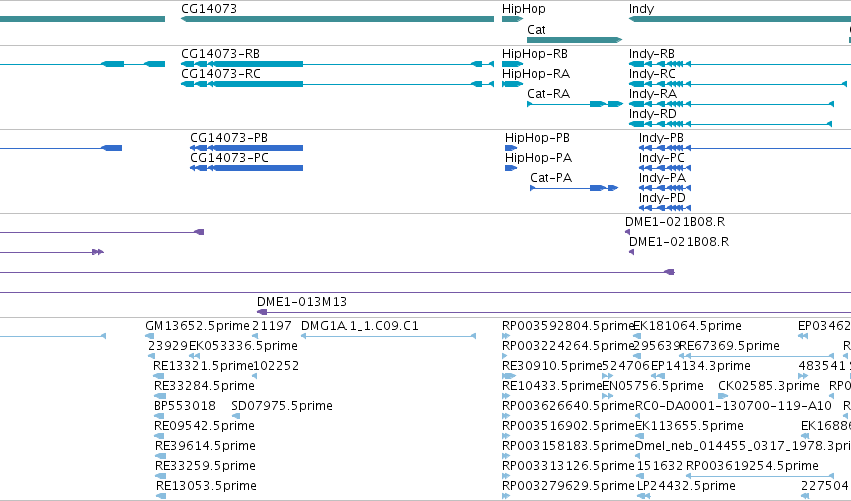This screenshot has width=851, height=501.
Task: Select the RC0-DA0001-130700-119-A10 label
Action: coord(733,406)
